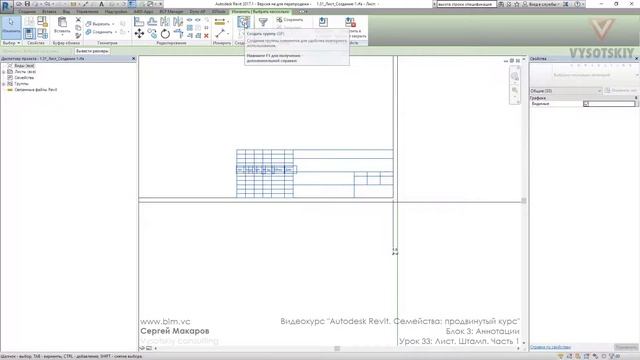Expand the Группы tree node

4,84
